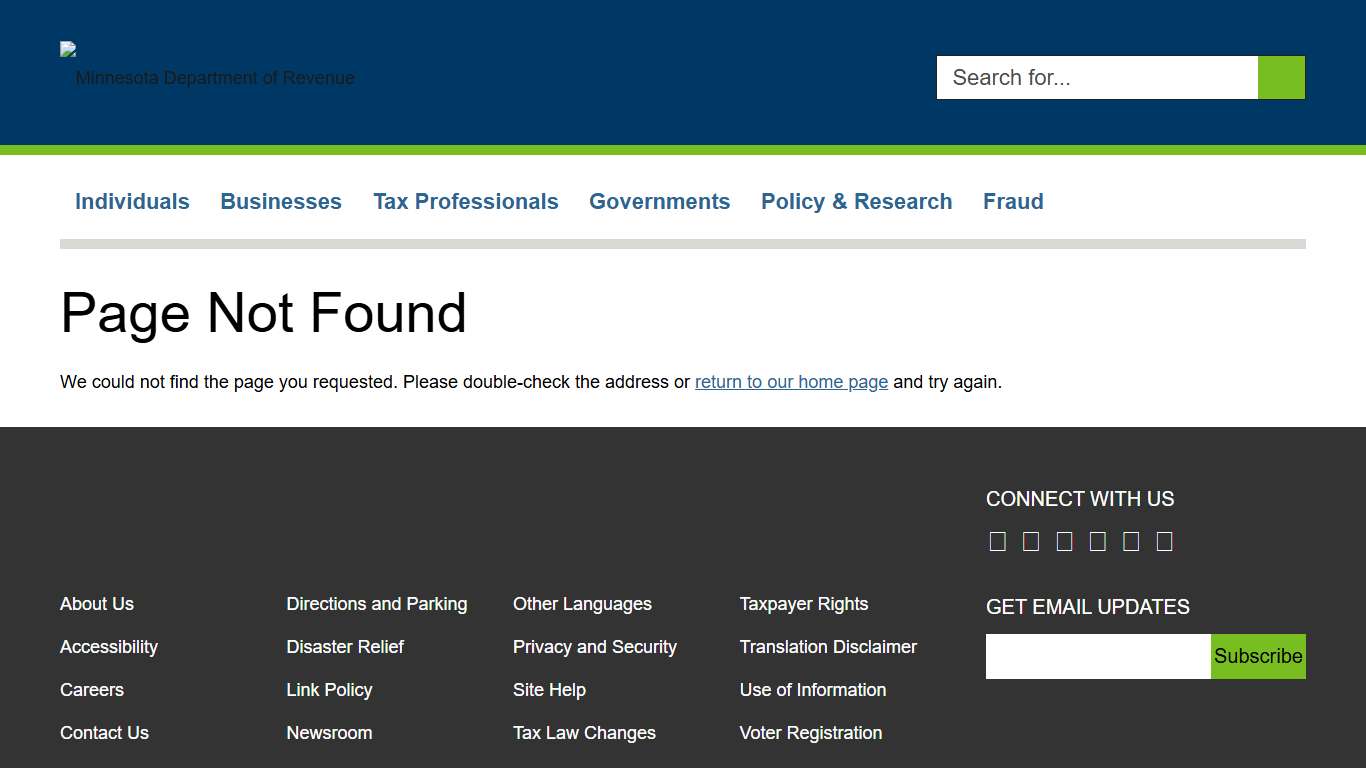This screenshot has height=768, width=1366.
Task: Click the Subscribe button
Action: (x=1258, y=656)
